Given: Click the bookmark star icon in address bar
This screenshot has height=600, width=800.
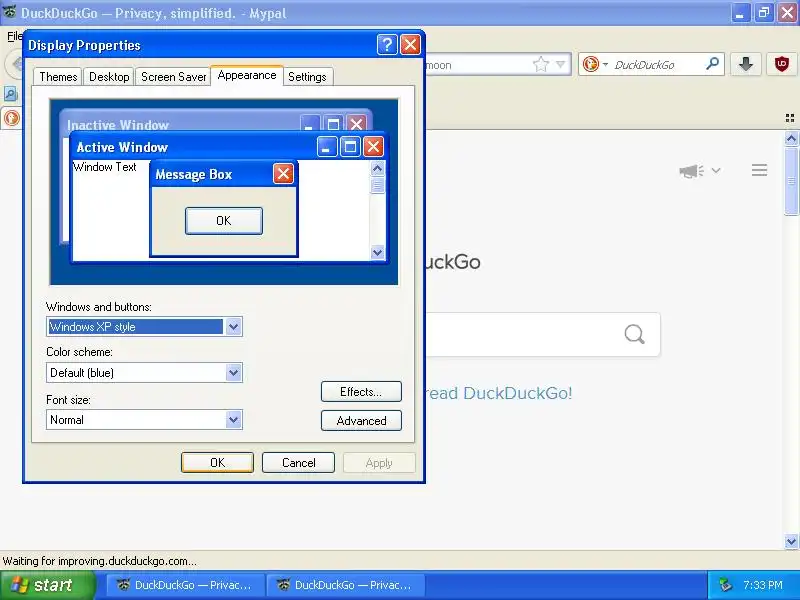Looking at the screenshot, I should pos(541,64).
